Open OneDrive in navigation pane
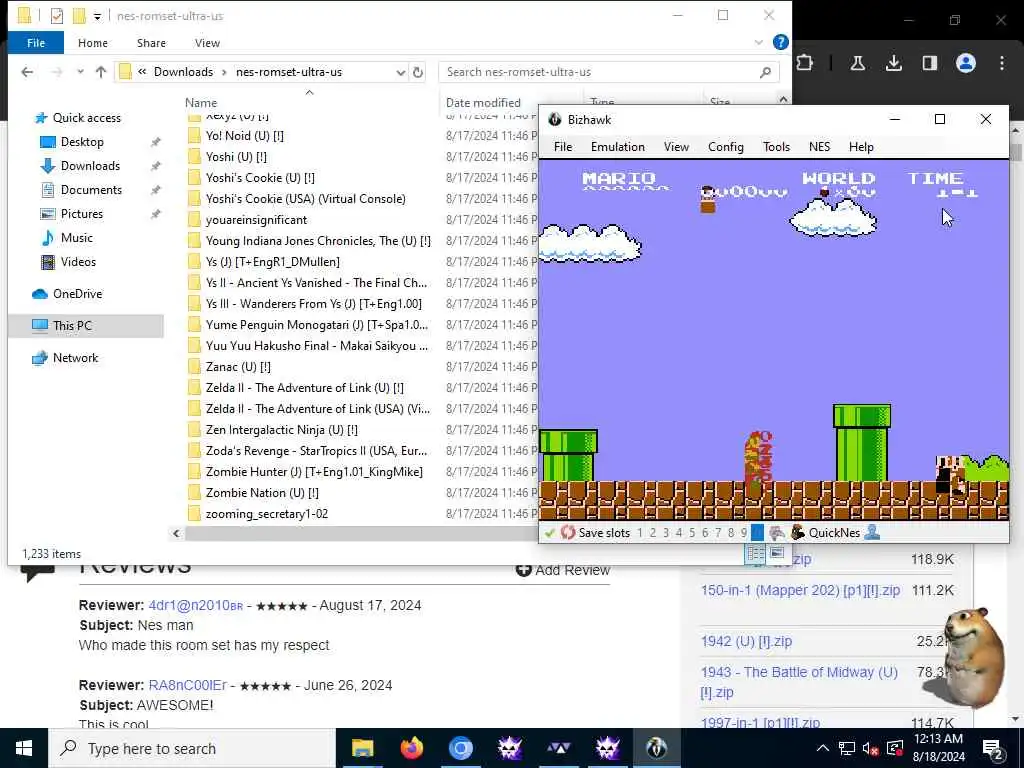The width and height of the screenshot is (1024, 768). (77, 294)
